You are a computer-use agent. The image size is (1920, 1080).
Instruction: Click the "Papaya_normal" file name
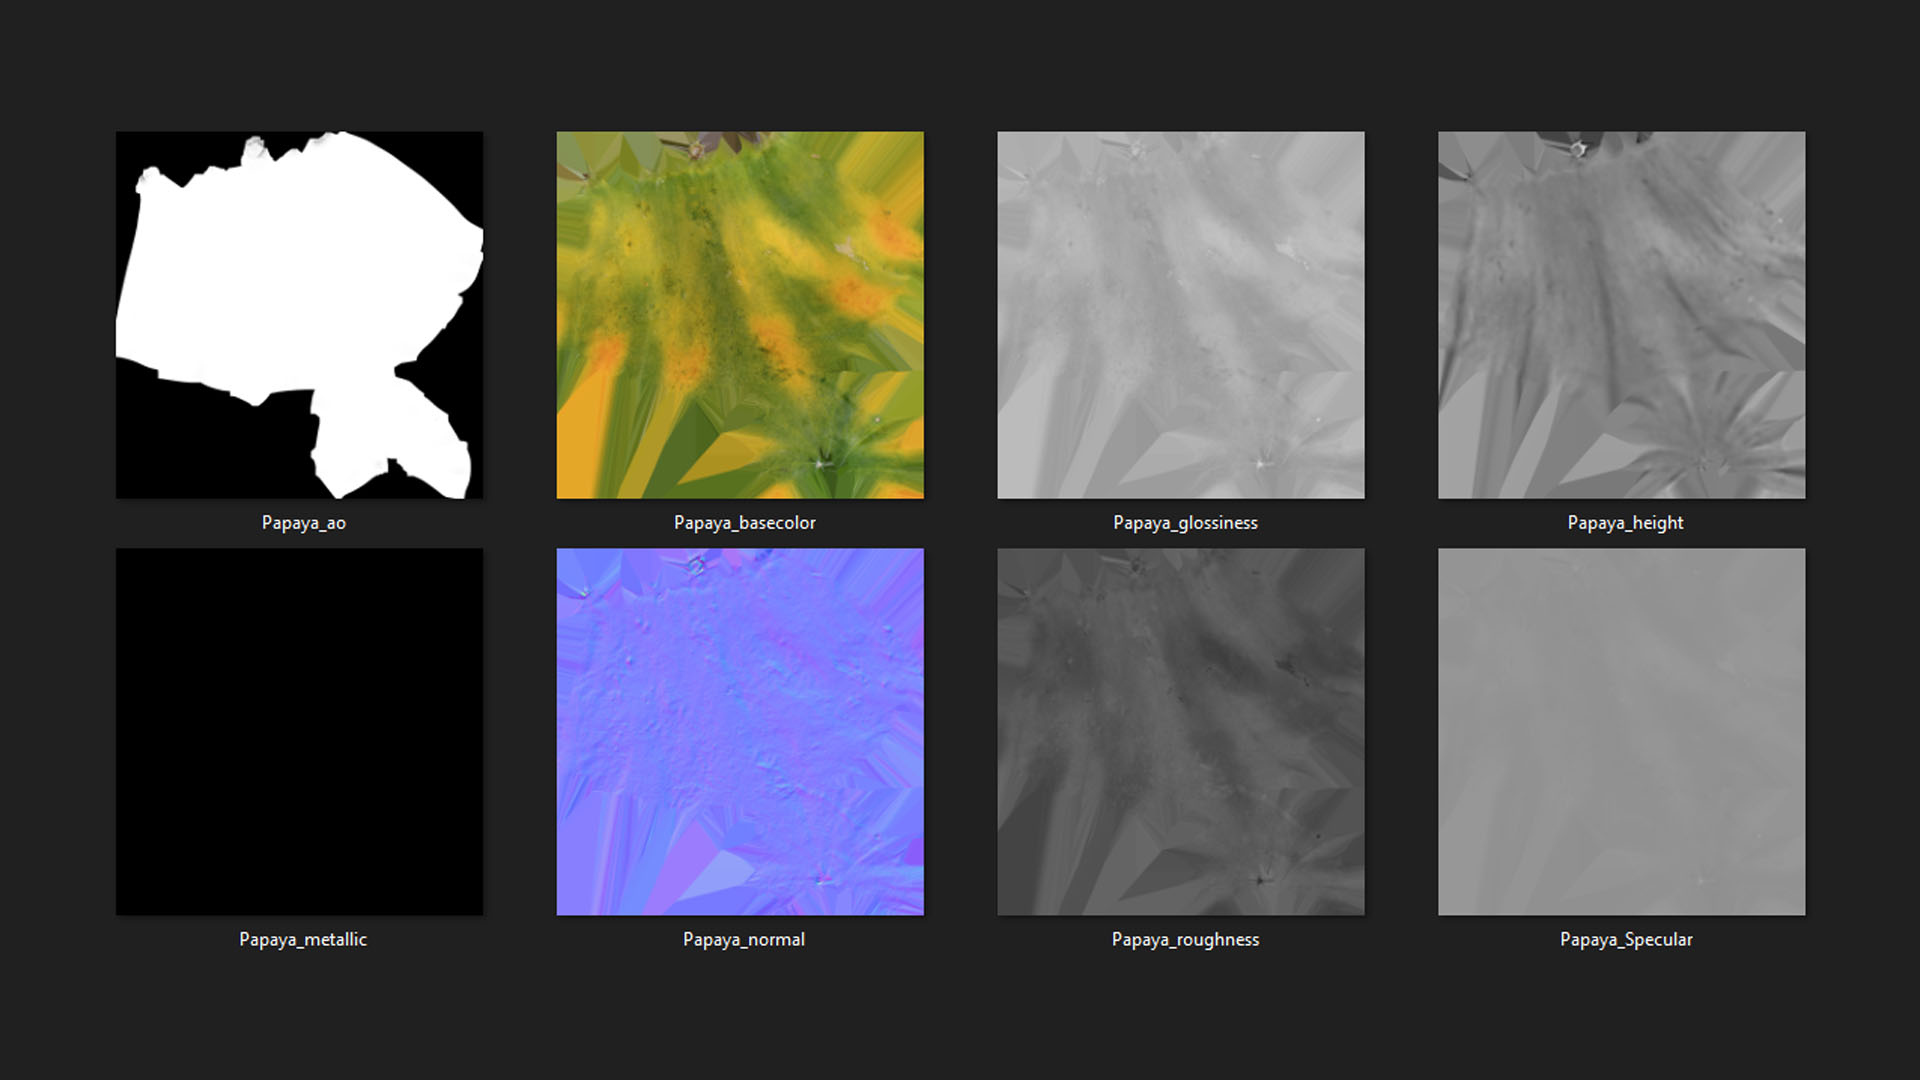[x=744, y=940]
